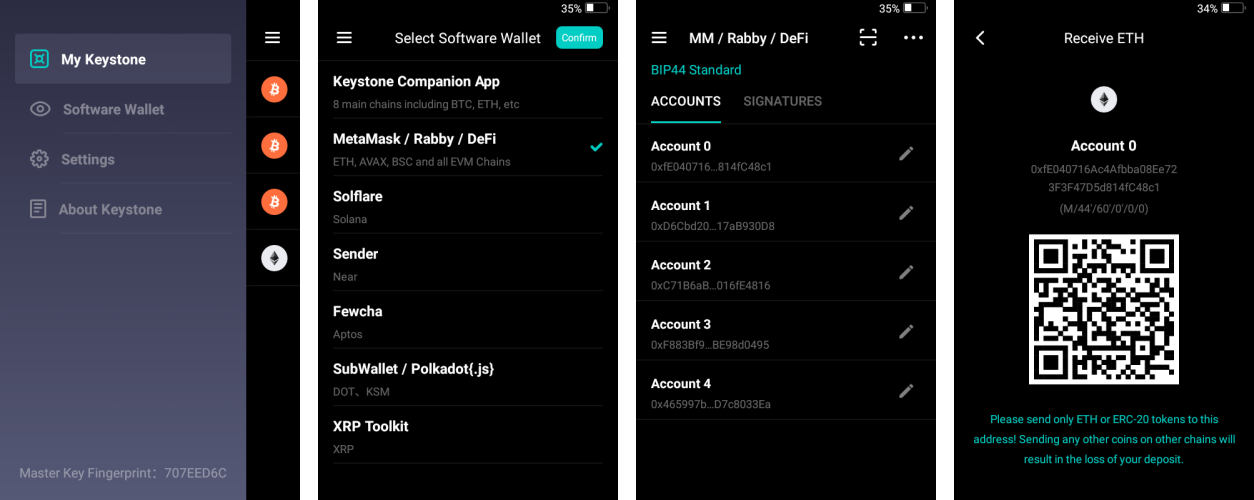Open Settings in the side menu
The image size is (1254, 500).
[x=88, y=159]
